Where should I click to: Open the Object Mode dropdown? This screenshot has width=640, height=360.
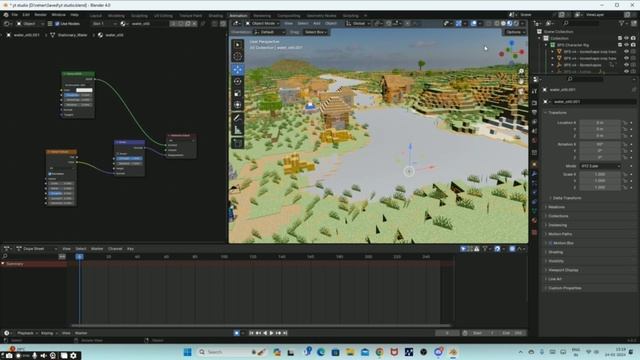point(262,24)
